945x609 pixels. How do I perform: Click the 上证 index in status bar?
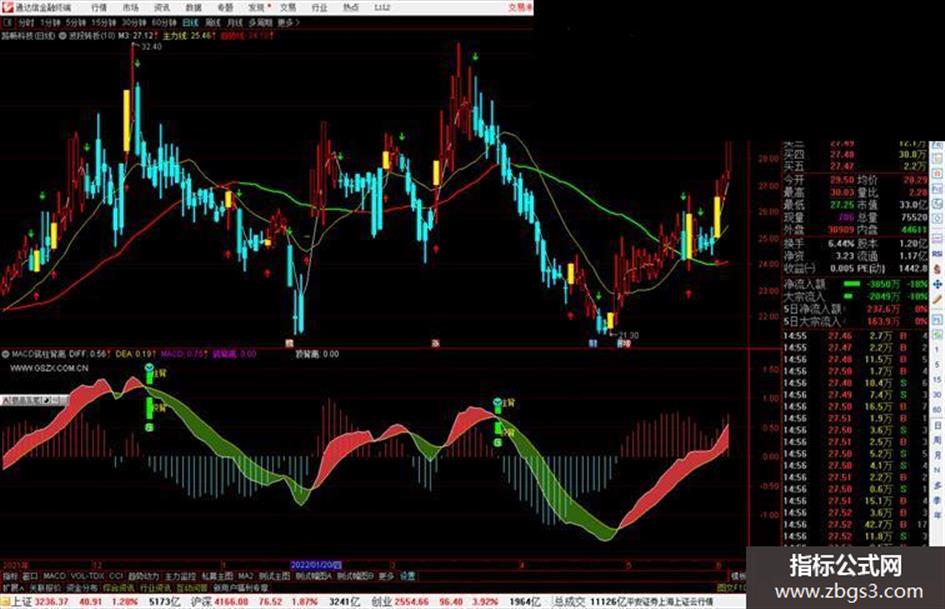coord(22,602)
